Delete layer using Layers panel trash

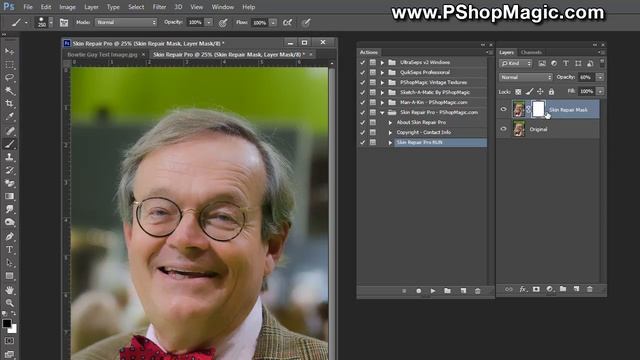tap(589, 289)
